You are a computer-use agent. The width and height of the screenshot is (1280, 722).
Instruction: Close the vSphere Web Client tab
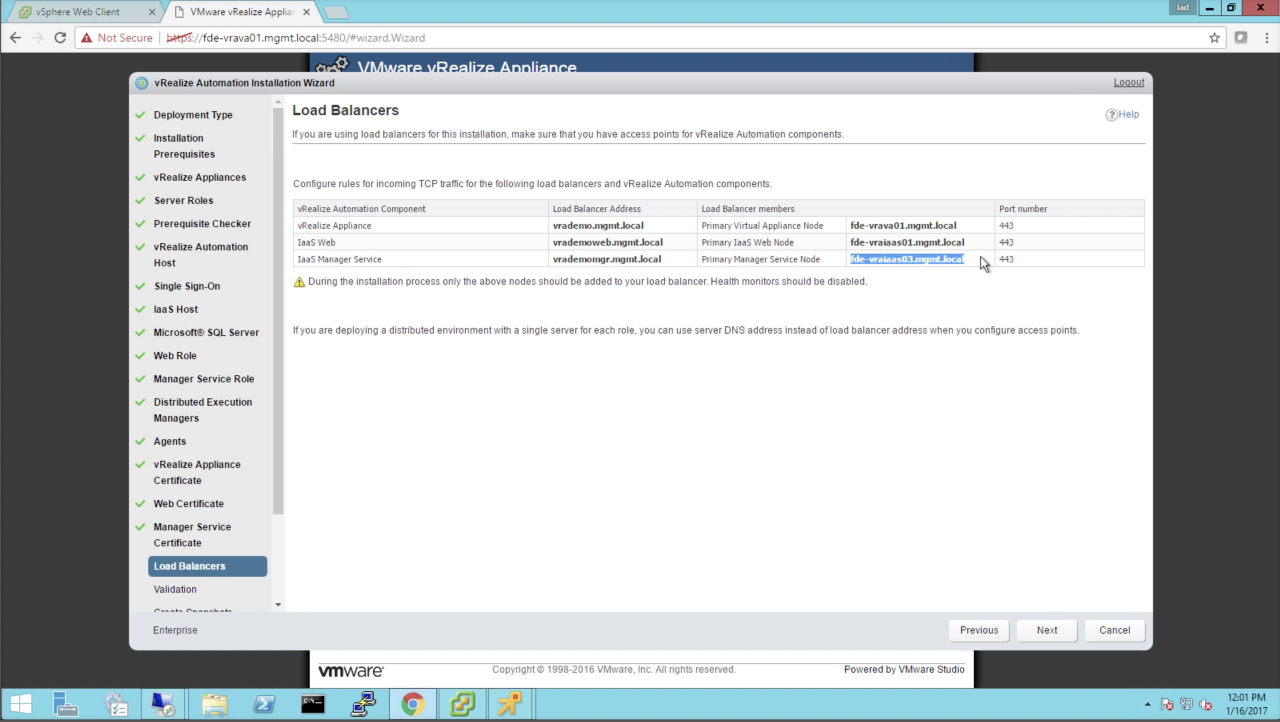tap(152, 12)
